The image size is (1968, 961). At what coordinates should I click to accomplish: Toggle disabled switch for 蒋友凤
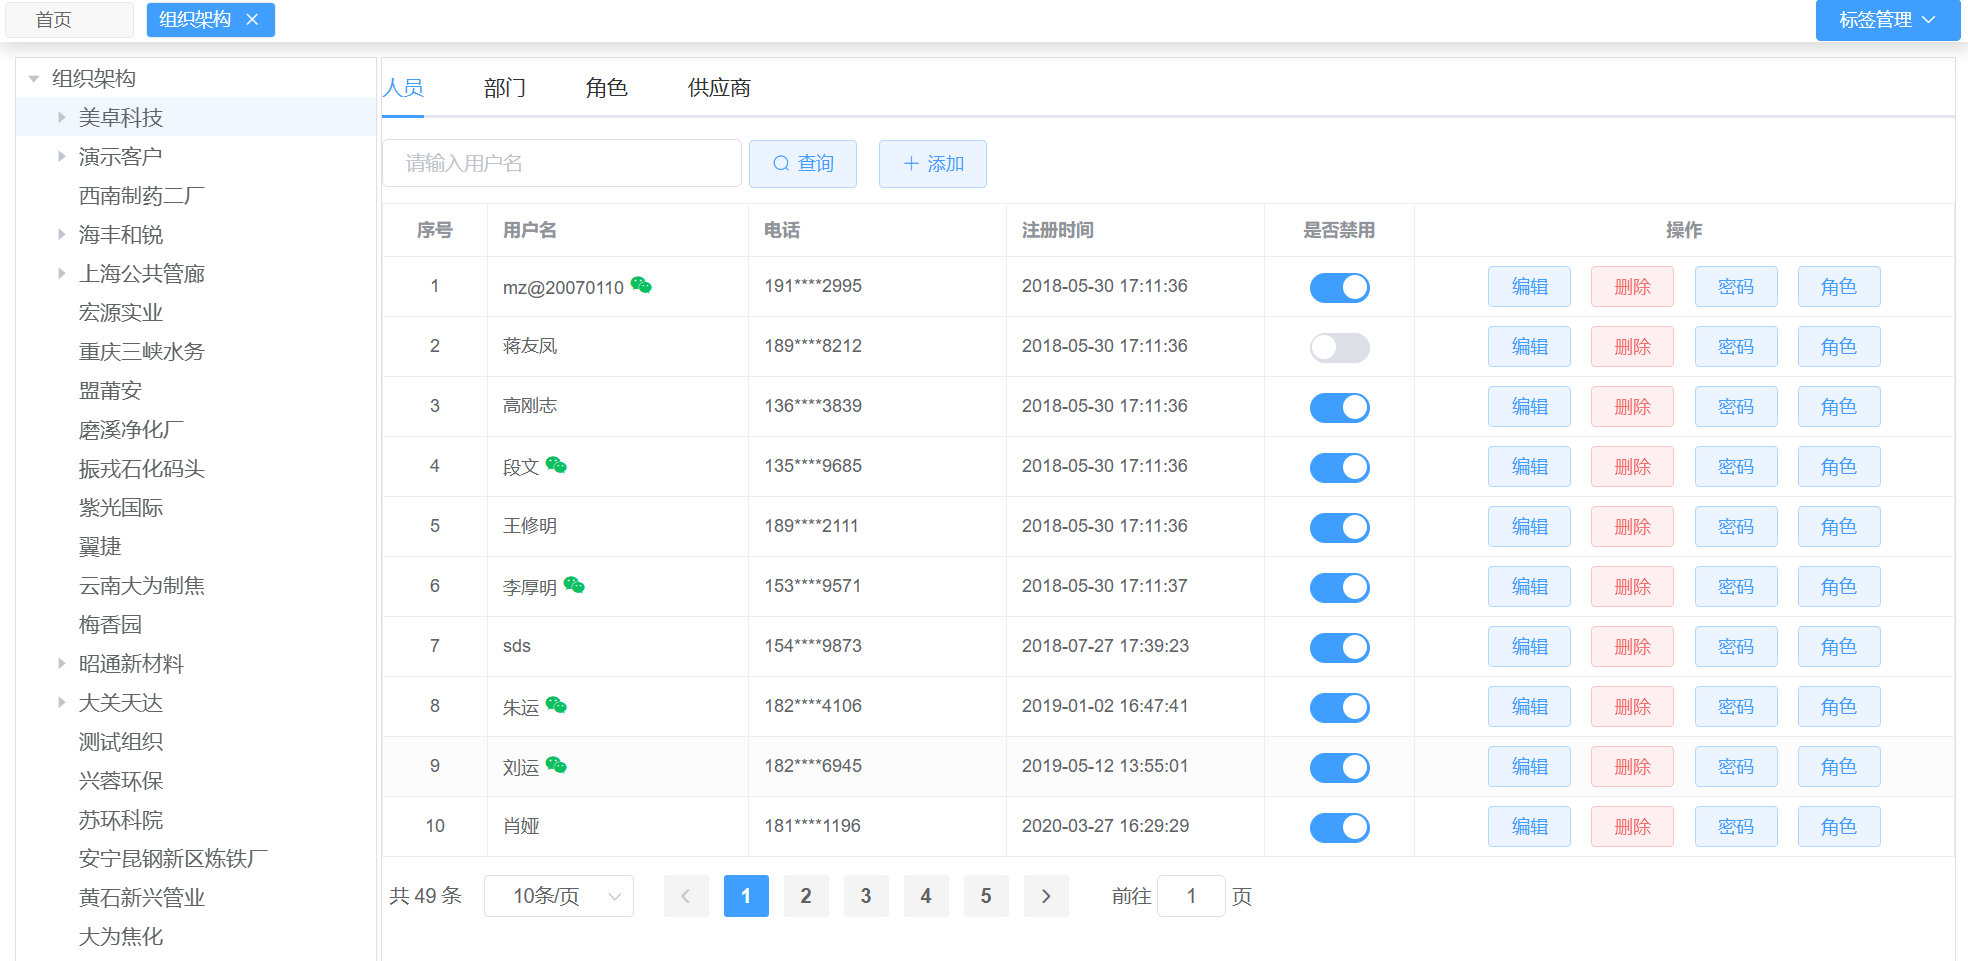point(1339,347)
